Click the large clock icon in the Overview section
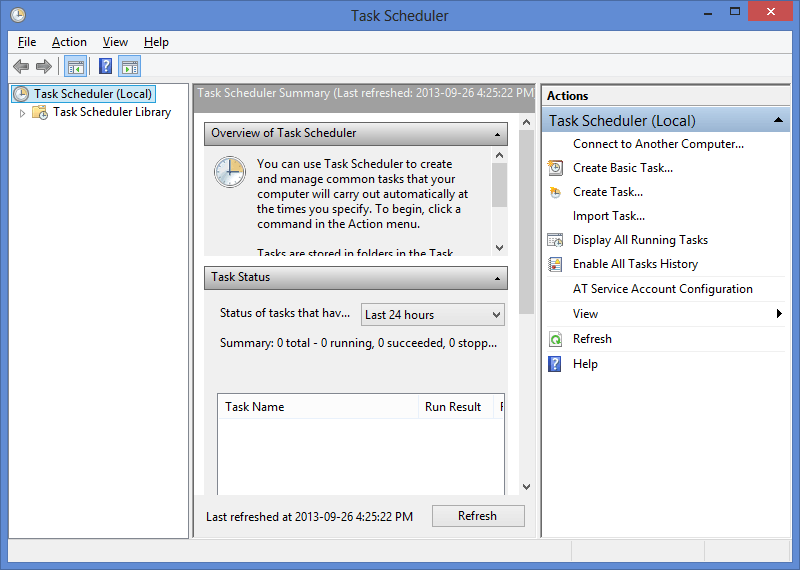The image size is (800, 570). [x=230, y=172]
